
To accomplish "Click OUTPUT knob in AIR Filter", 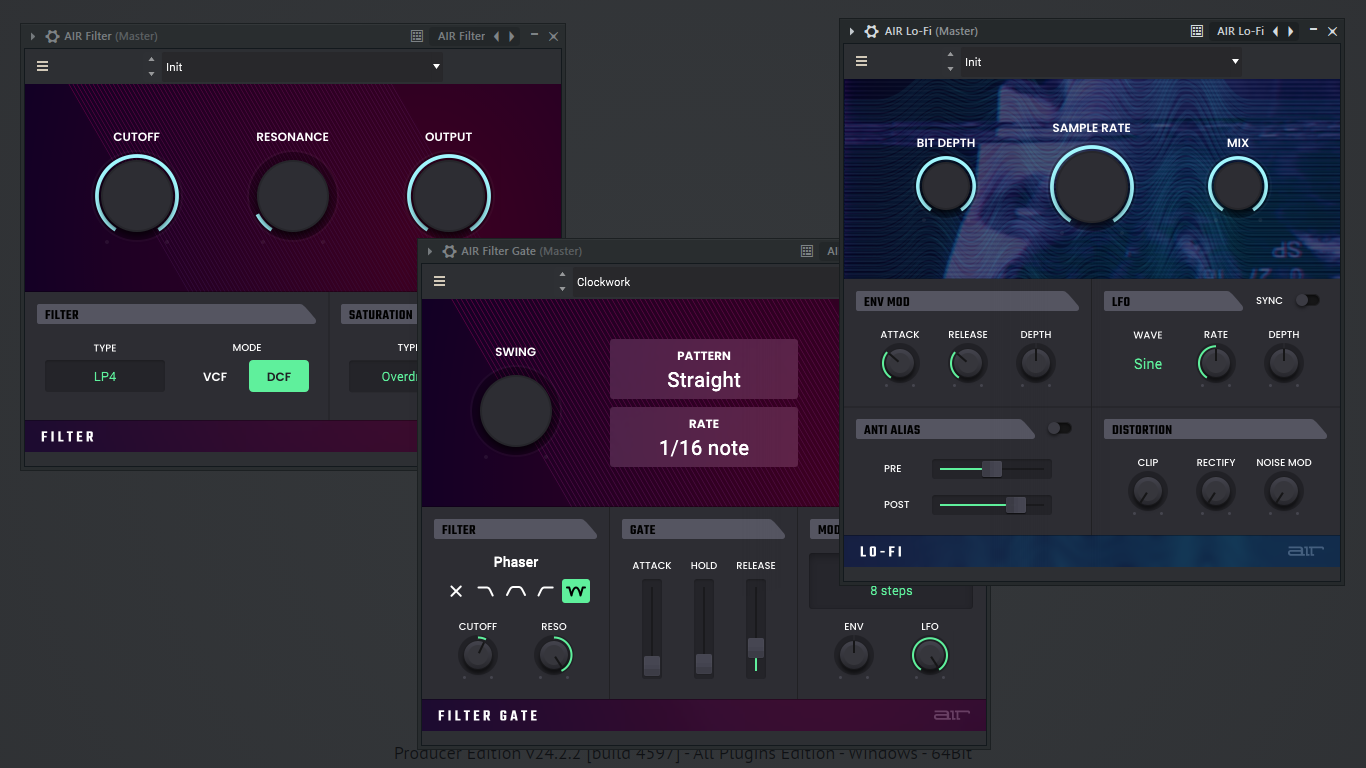I will click(x=449, y=196).
